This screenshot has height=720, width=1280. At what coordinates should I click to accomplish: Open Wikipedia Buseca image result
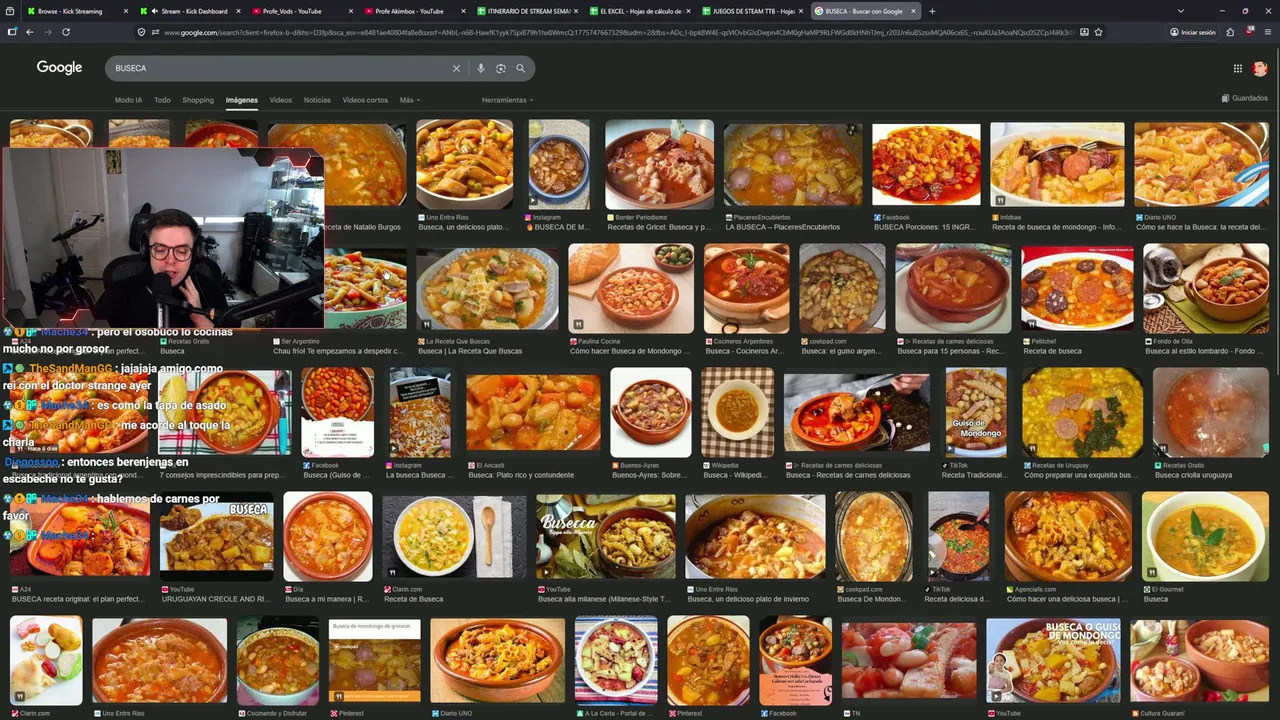coord(737,412)
